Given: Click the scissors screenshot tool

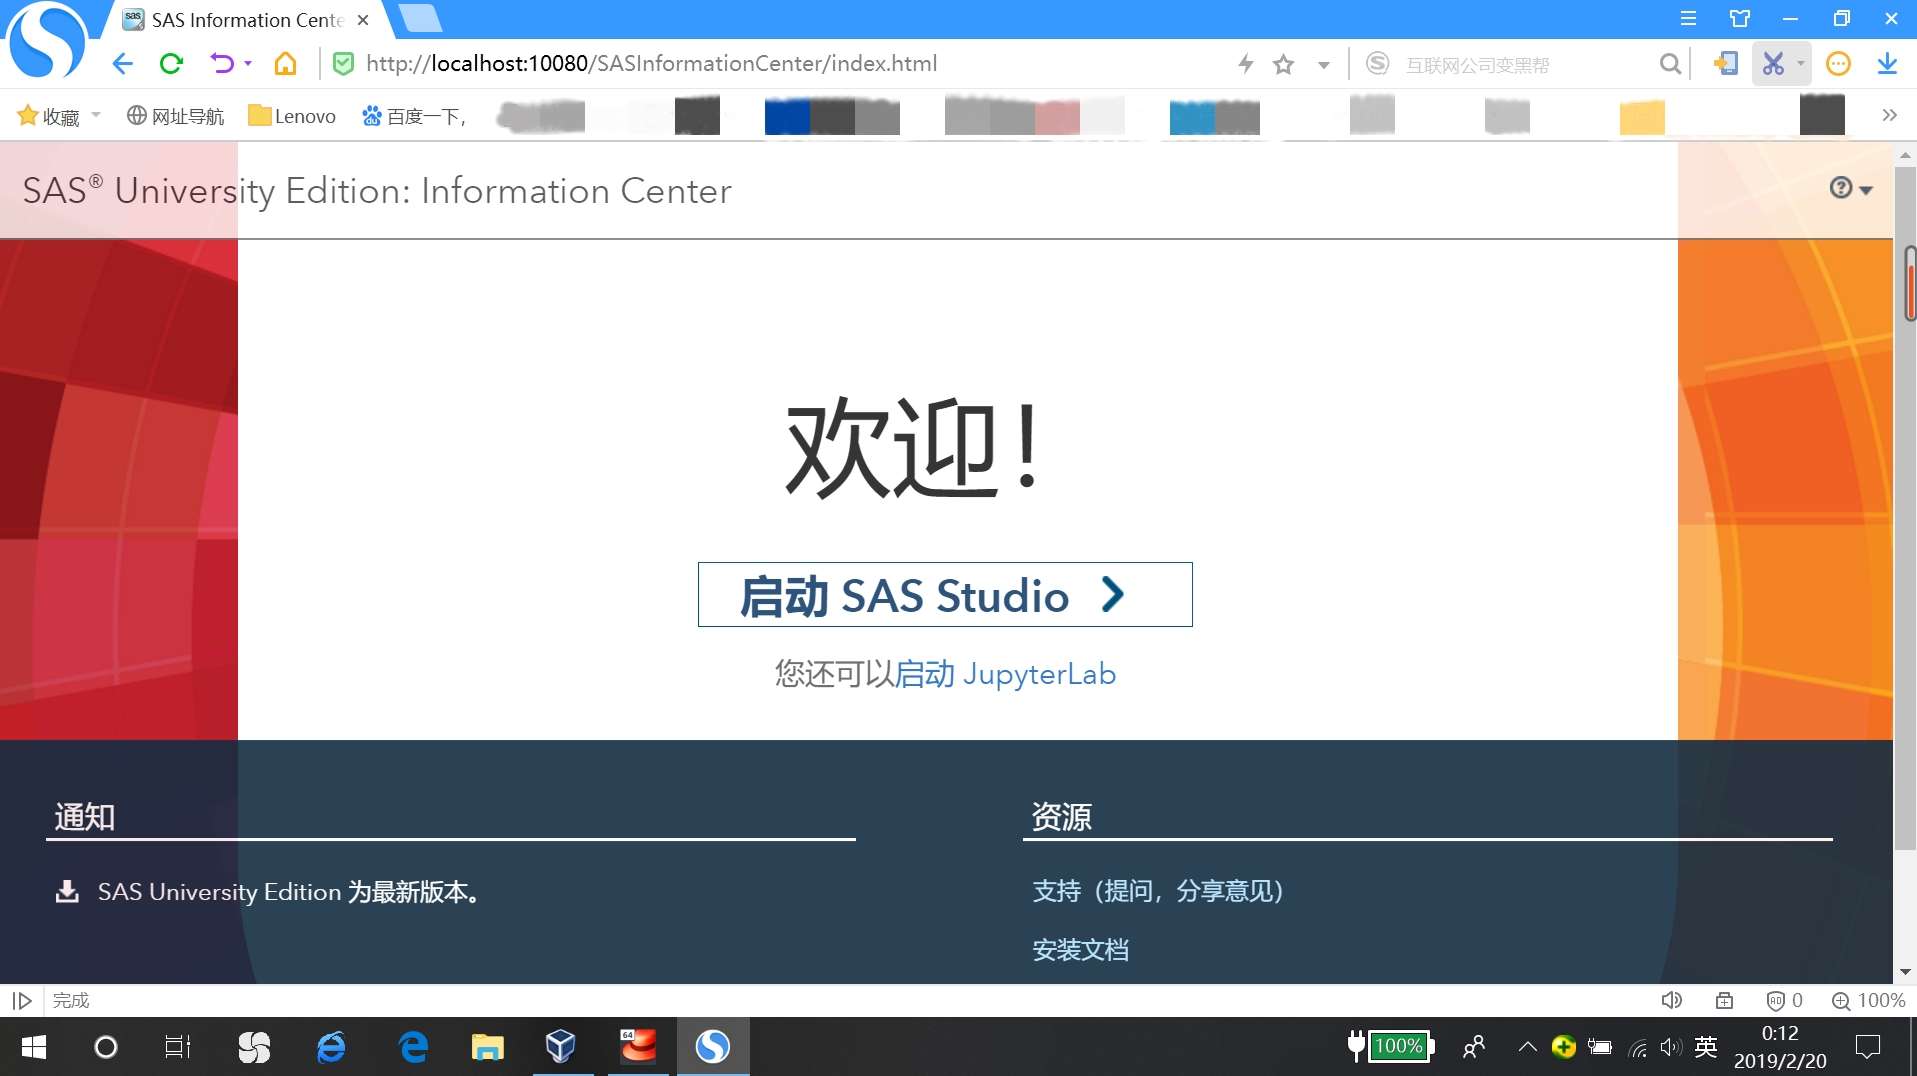Looking at the screenshot, I should [x=1773, y=64].
